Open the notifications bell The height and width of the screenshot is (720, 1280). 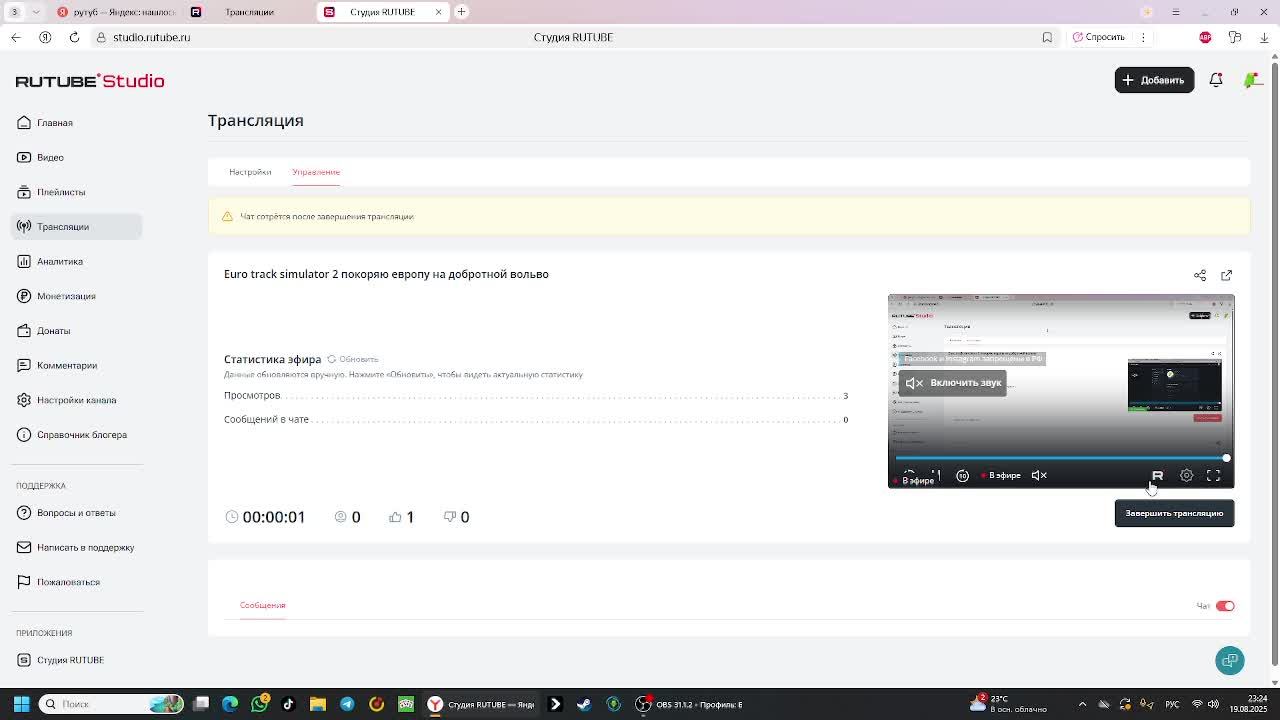(1216, 80)
